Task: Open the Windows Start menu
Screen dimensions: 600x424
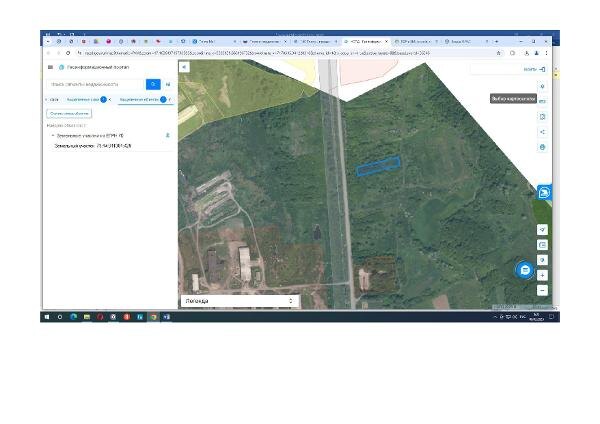Action: (x=47, y=317)
